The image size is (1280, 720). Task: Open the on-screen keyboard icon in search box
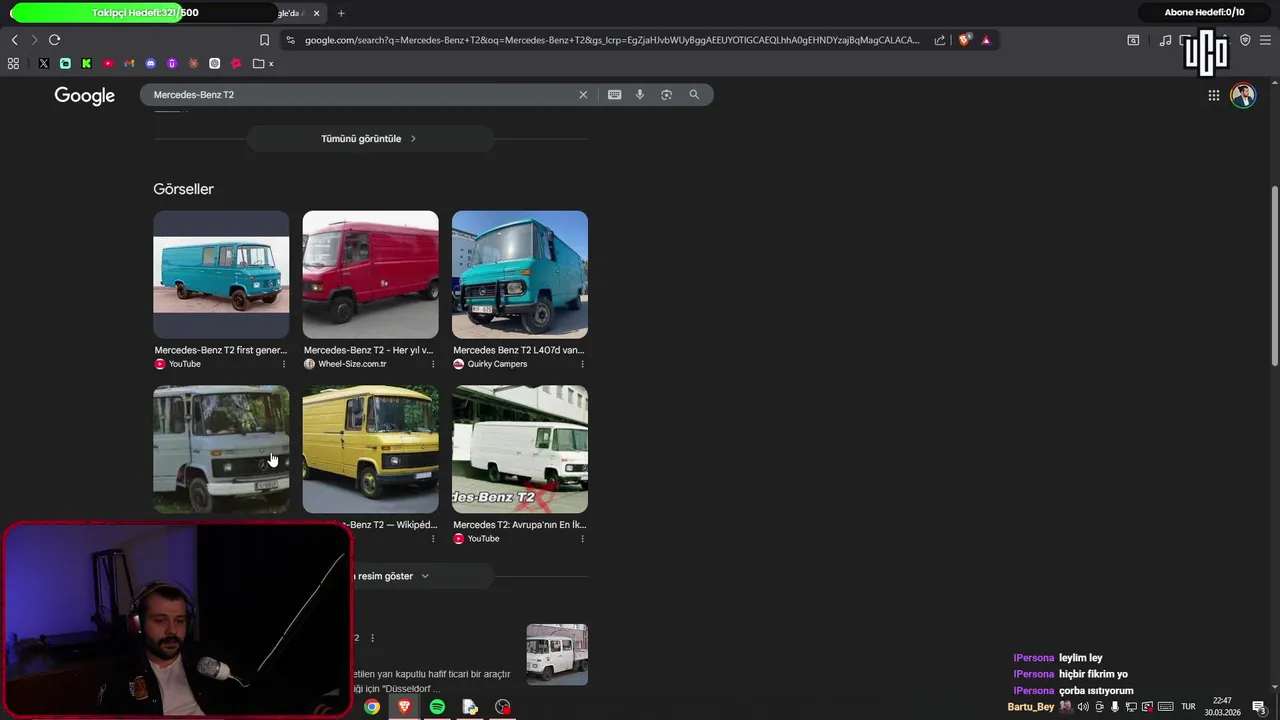614,94
